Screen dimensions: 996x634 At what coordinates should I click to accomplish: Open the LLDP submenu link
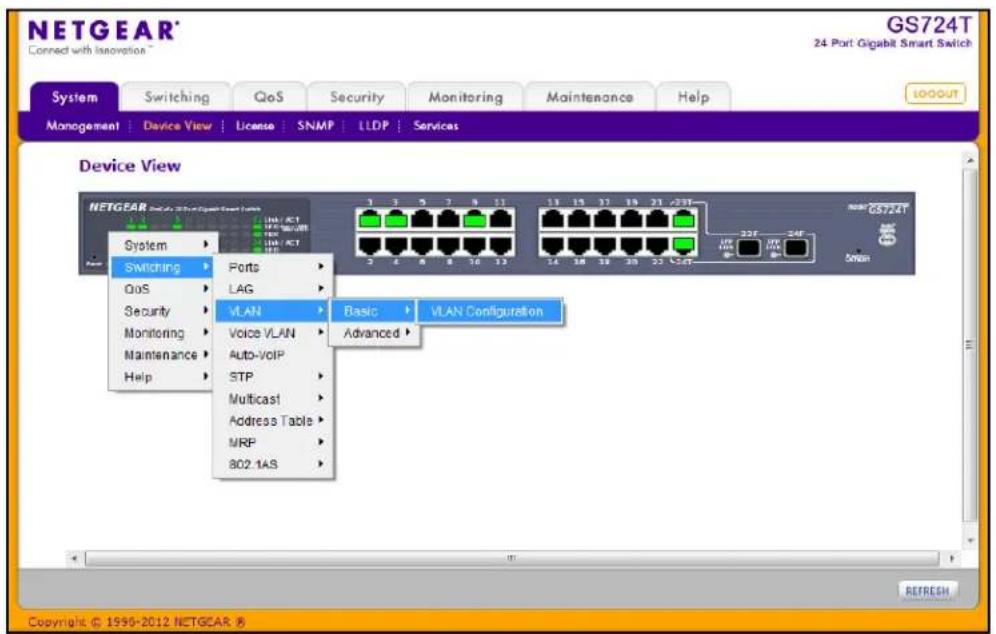click(x=374, y=126)
